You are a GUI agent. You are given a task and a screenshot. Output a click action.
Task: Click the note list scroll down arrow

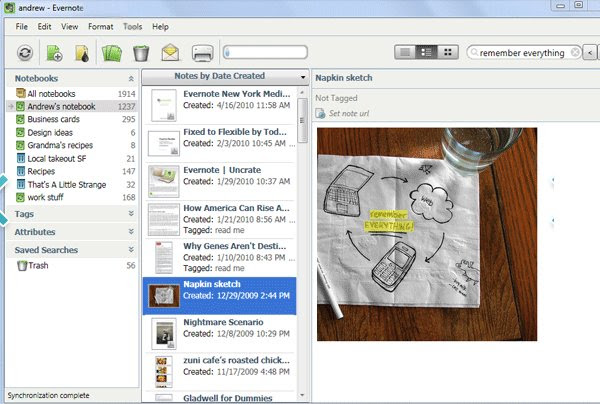[x=302, y=395]
